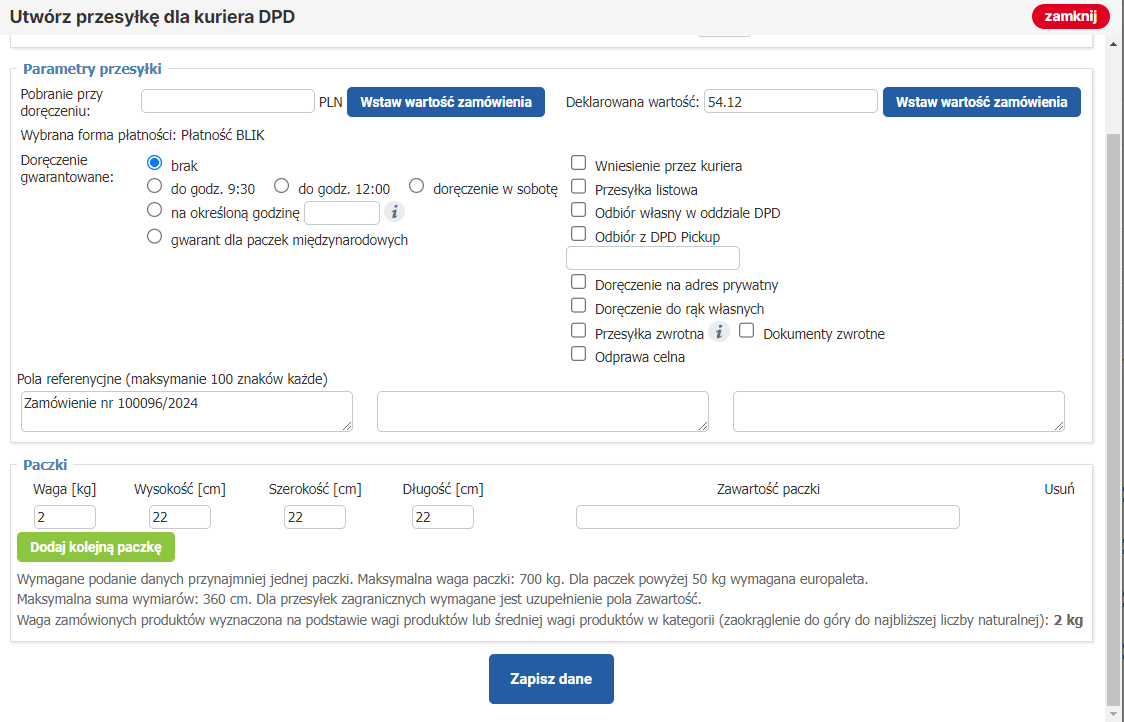Viewport: 1124px width, 722px height.
Task: Check the 'Dokumenty zwrotne' box
Action: (x=746, y=331)
